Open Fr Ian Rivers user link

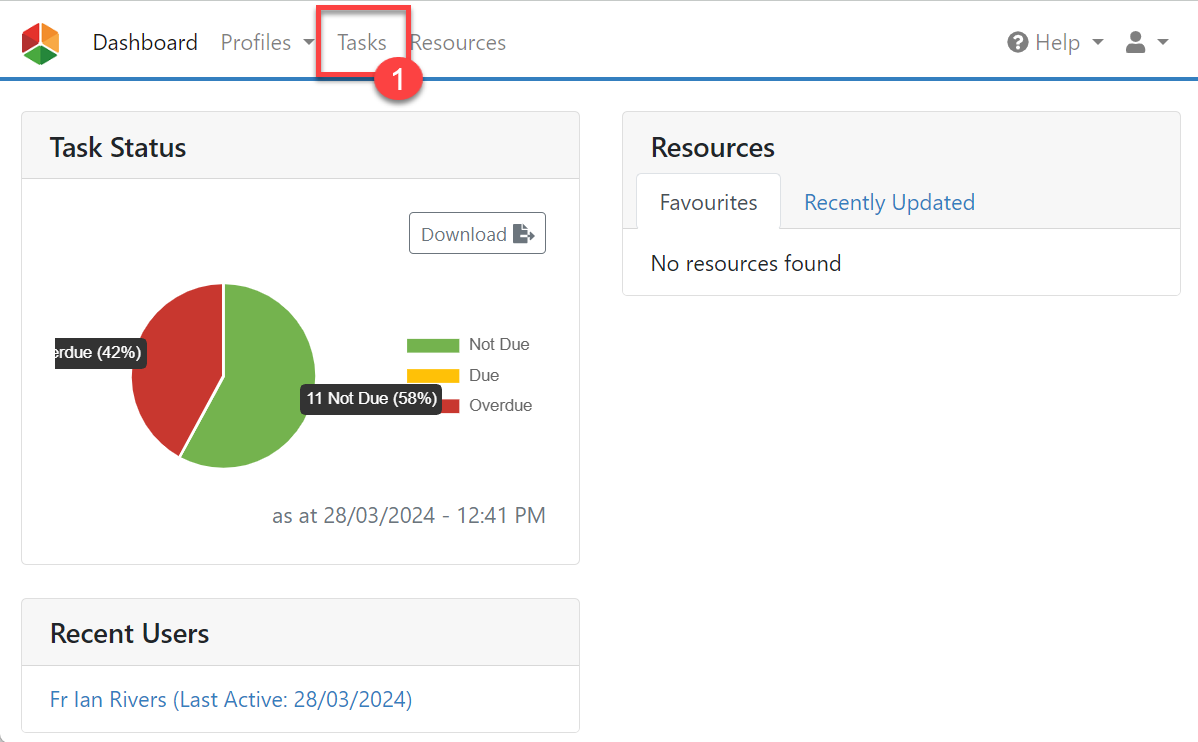(231, 699)
